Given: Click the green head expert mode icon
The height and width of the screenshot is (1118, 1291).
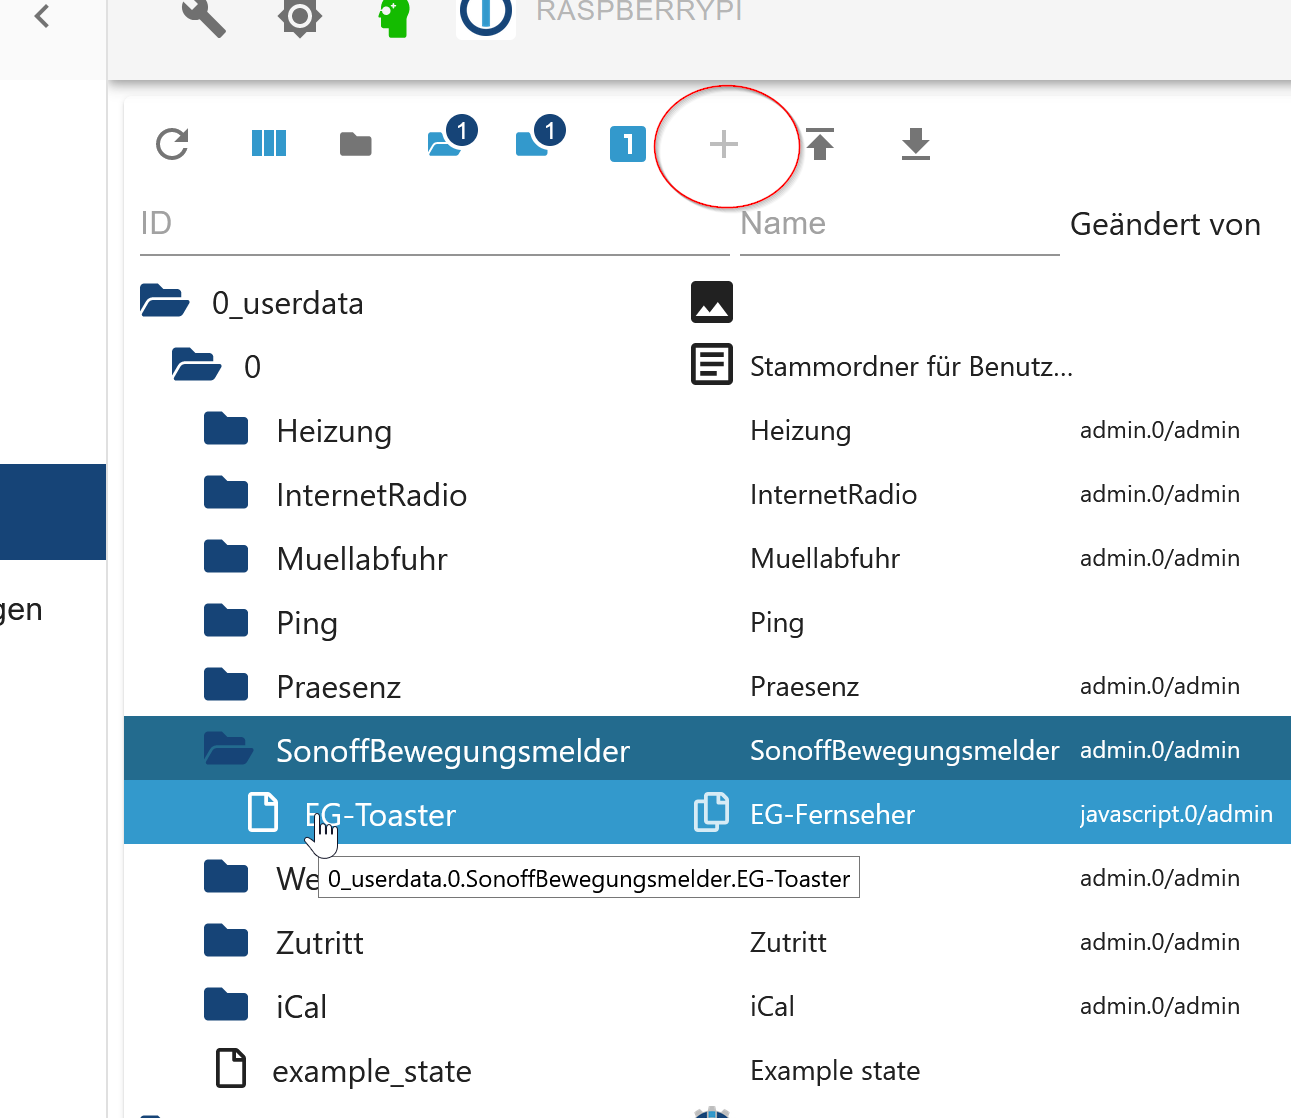Looking at the screenshot, I should point(394,18).
